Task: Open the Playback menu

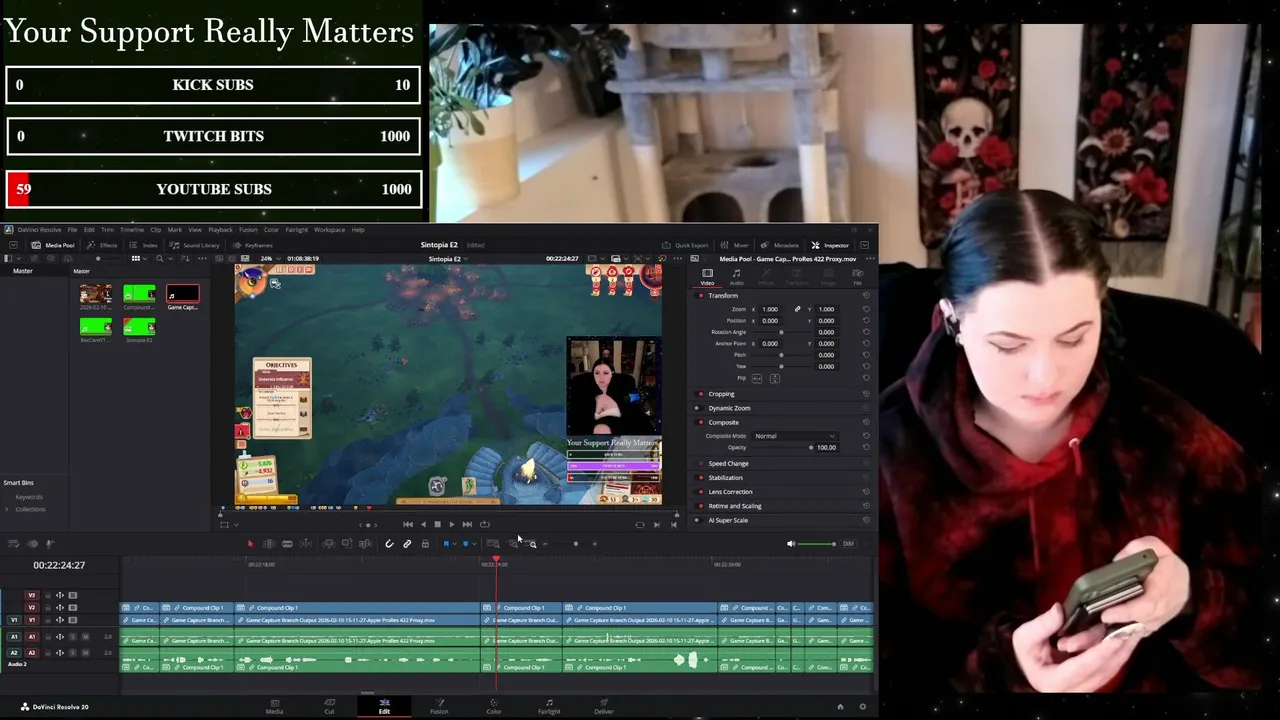Action: tap(220, 230)
